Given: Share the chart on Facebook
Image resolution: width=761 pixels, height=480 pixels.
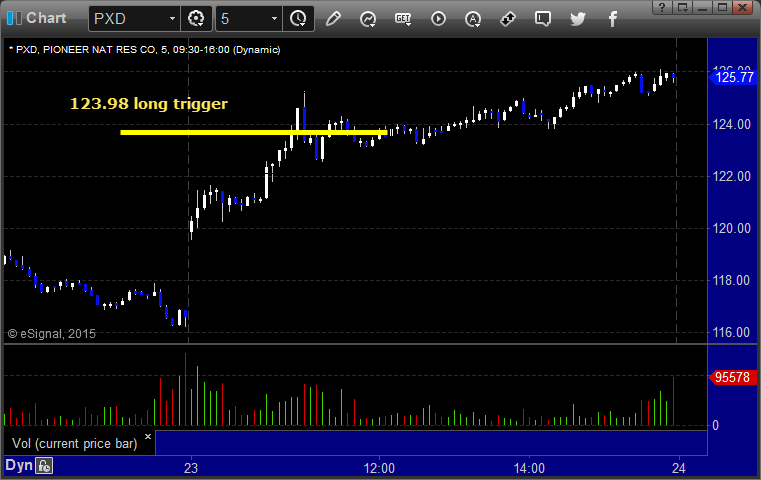Looking at the screenshot, I should coord(613,19).
